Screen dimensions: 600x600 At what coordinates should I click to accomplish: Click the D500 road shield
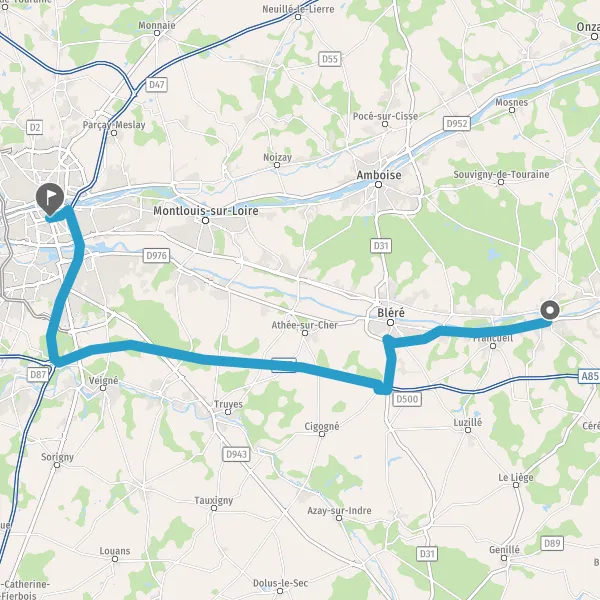coord(407,399)
